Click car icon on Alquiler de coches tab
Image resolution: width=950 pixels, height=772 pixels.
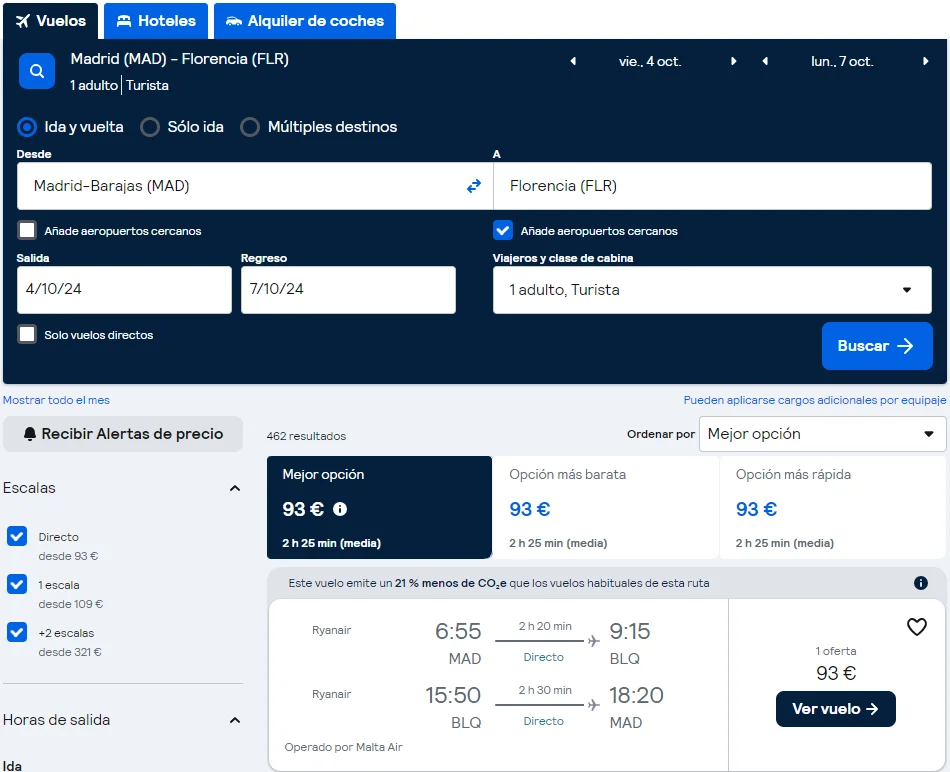(234, 21)
